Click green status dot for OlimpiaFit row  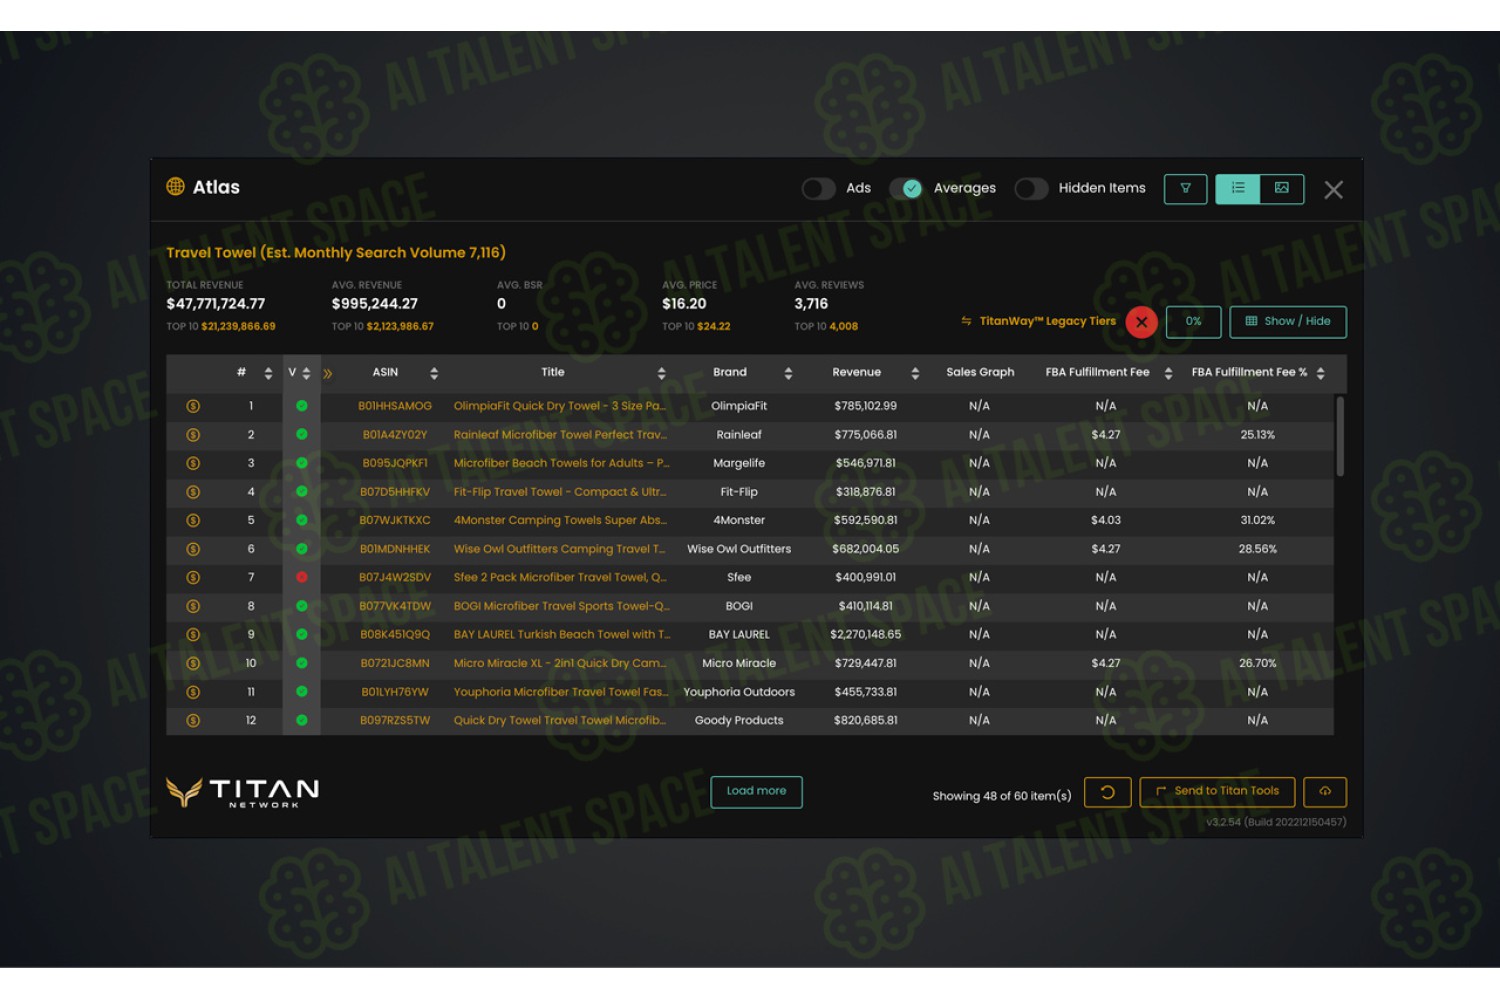pyautogui.click(x=301, y=406)
